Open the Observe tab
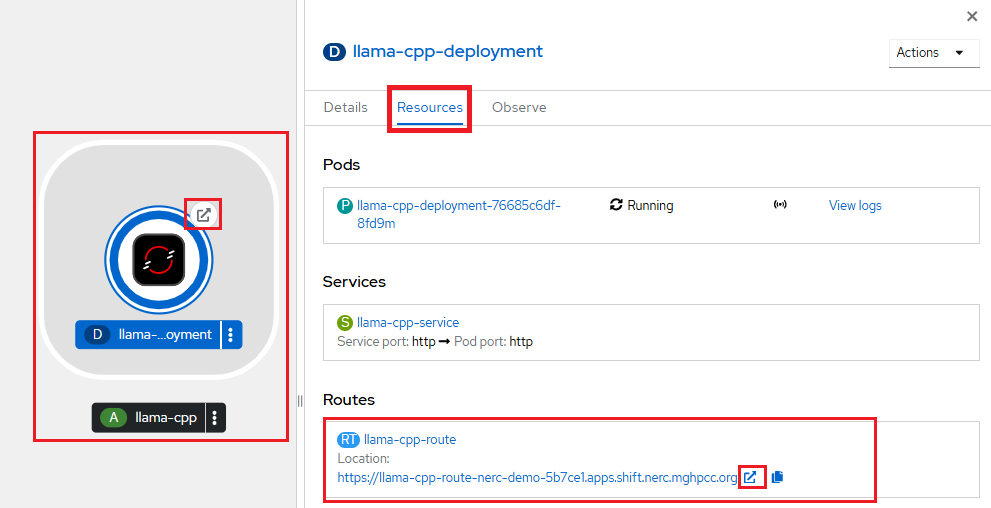 519,107
